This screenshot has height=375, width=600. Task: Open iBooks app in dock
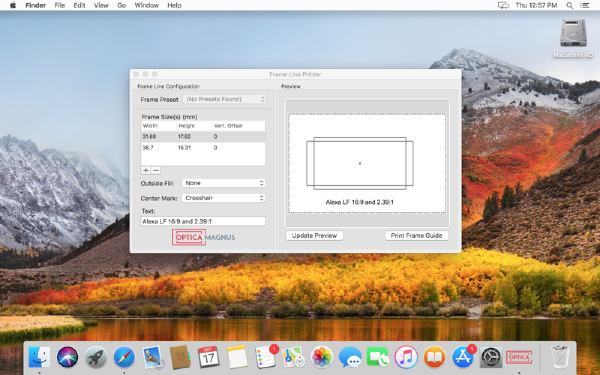tap(434, 357)
